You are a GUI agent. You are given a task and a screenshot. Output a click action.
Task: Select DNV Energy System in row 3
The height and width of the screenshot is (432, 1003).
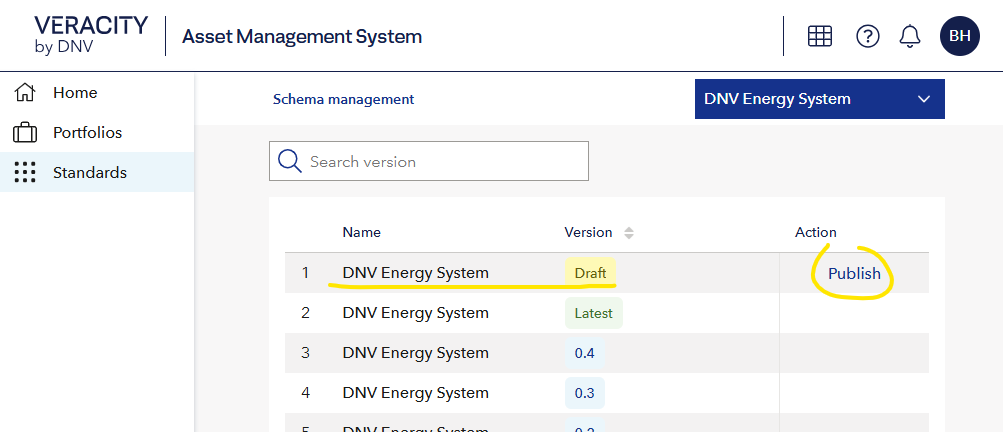416,353
